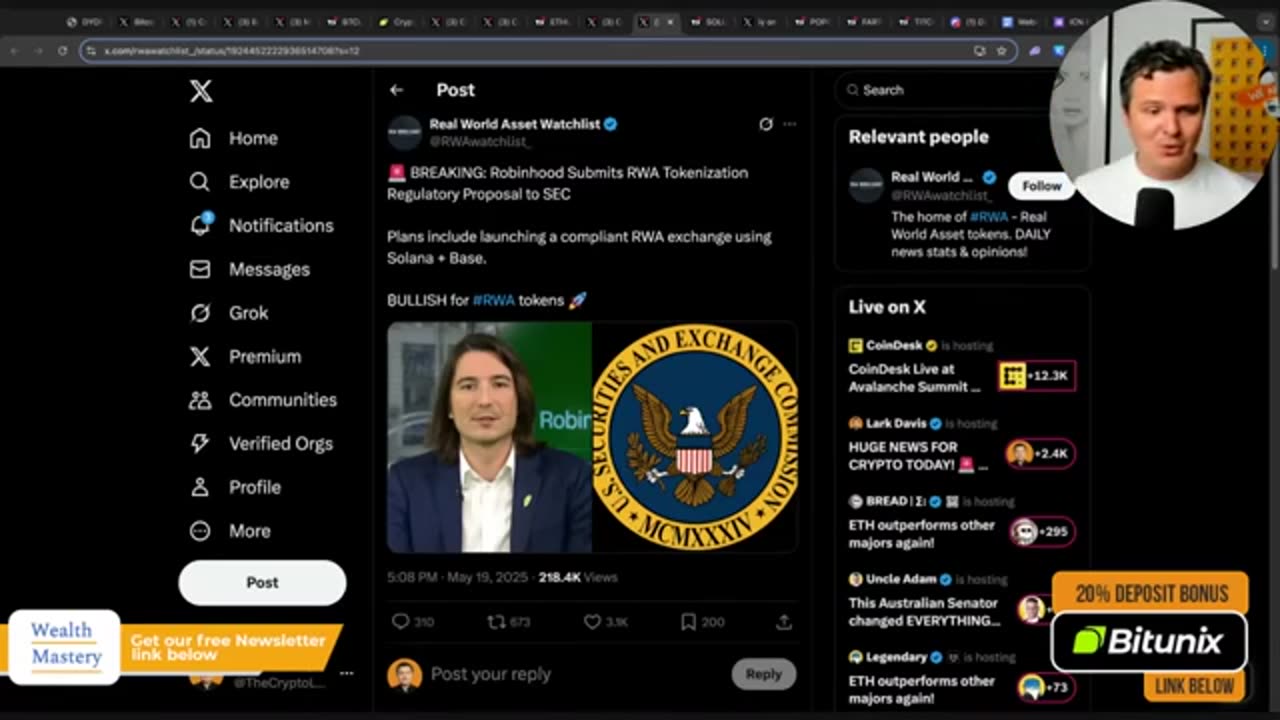Click the post timestamp 5:08 PM May 19, 2025
Viewport: 1280px width, 720px height.
click(x=459, y=578)
